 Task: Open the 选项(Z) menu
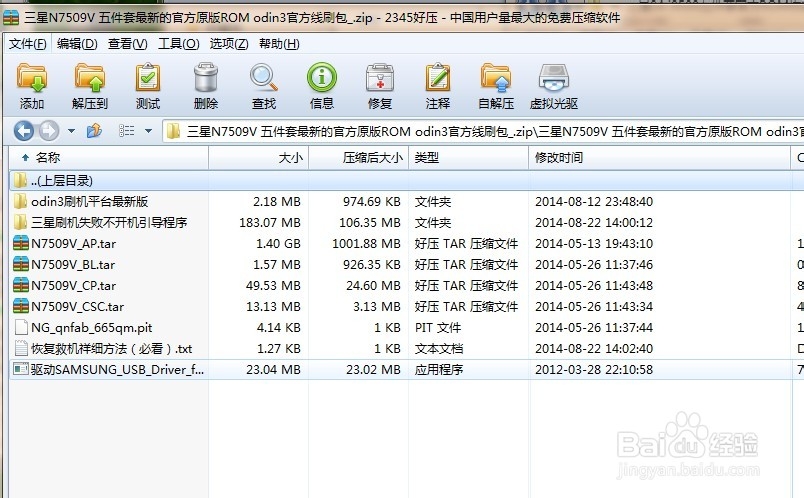coord(229,44)
